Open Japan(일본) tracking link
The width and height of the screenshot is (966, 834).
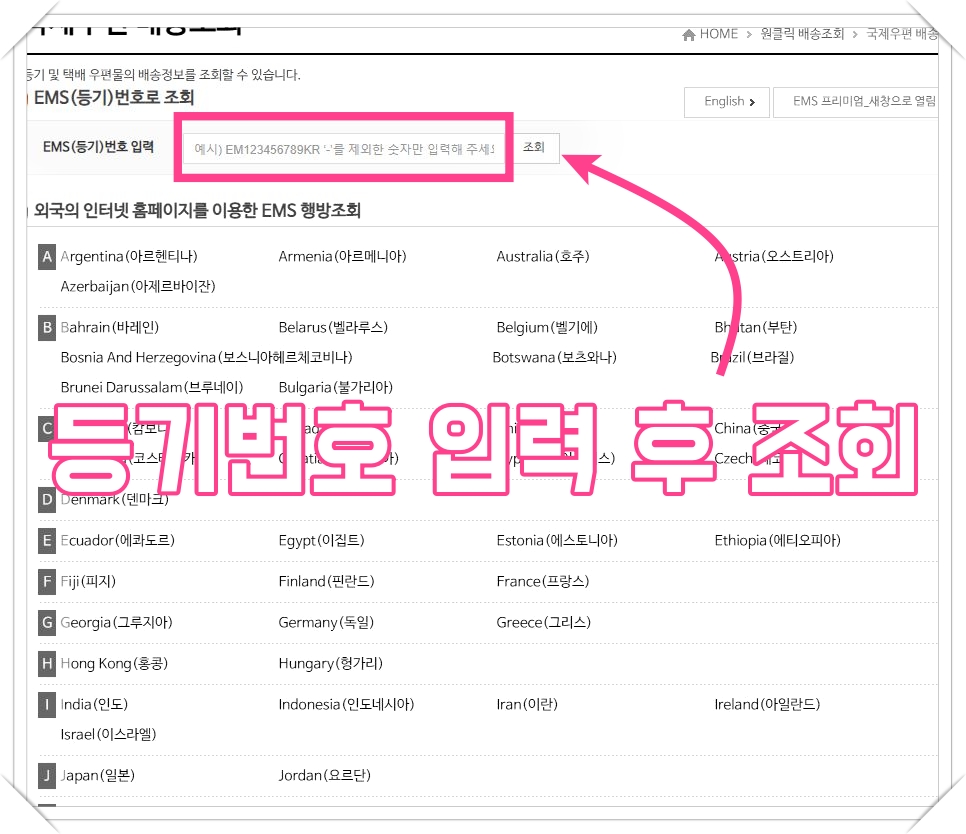[x=97, y=775]
